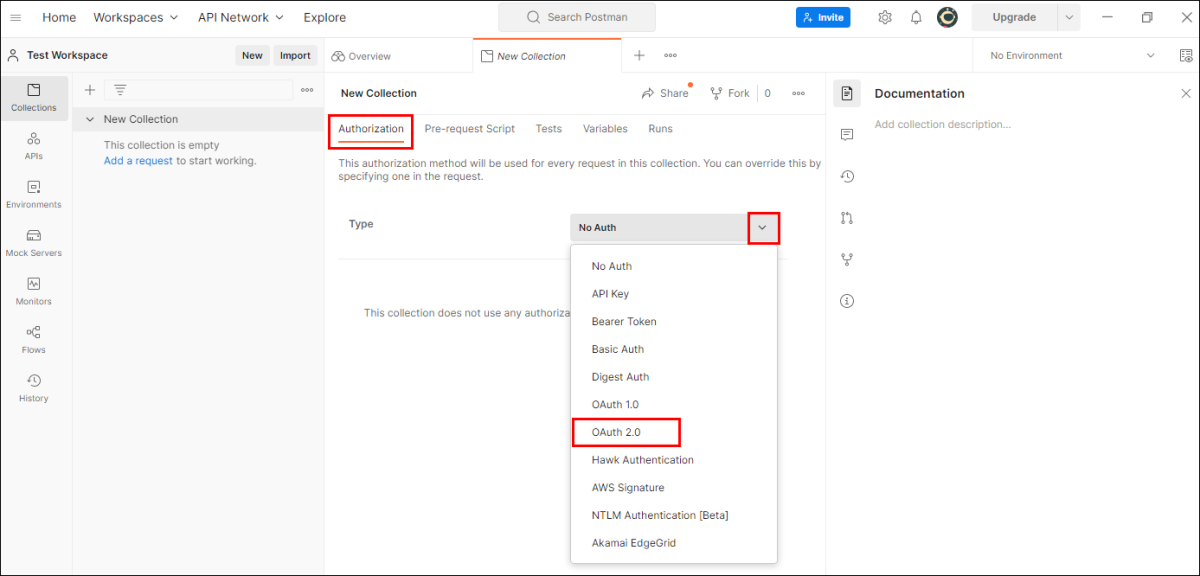Open the Overview tab
Viewport: 1200px width, 576px height.
pos(361,56)
